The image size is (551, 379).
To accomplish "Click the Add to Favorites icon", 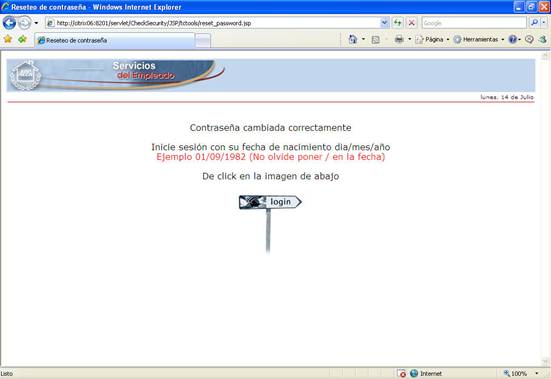I will pyautogui.click(x=22, y=39).
